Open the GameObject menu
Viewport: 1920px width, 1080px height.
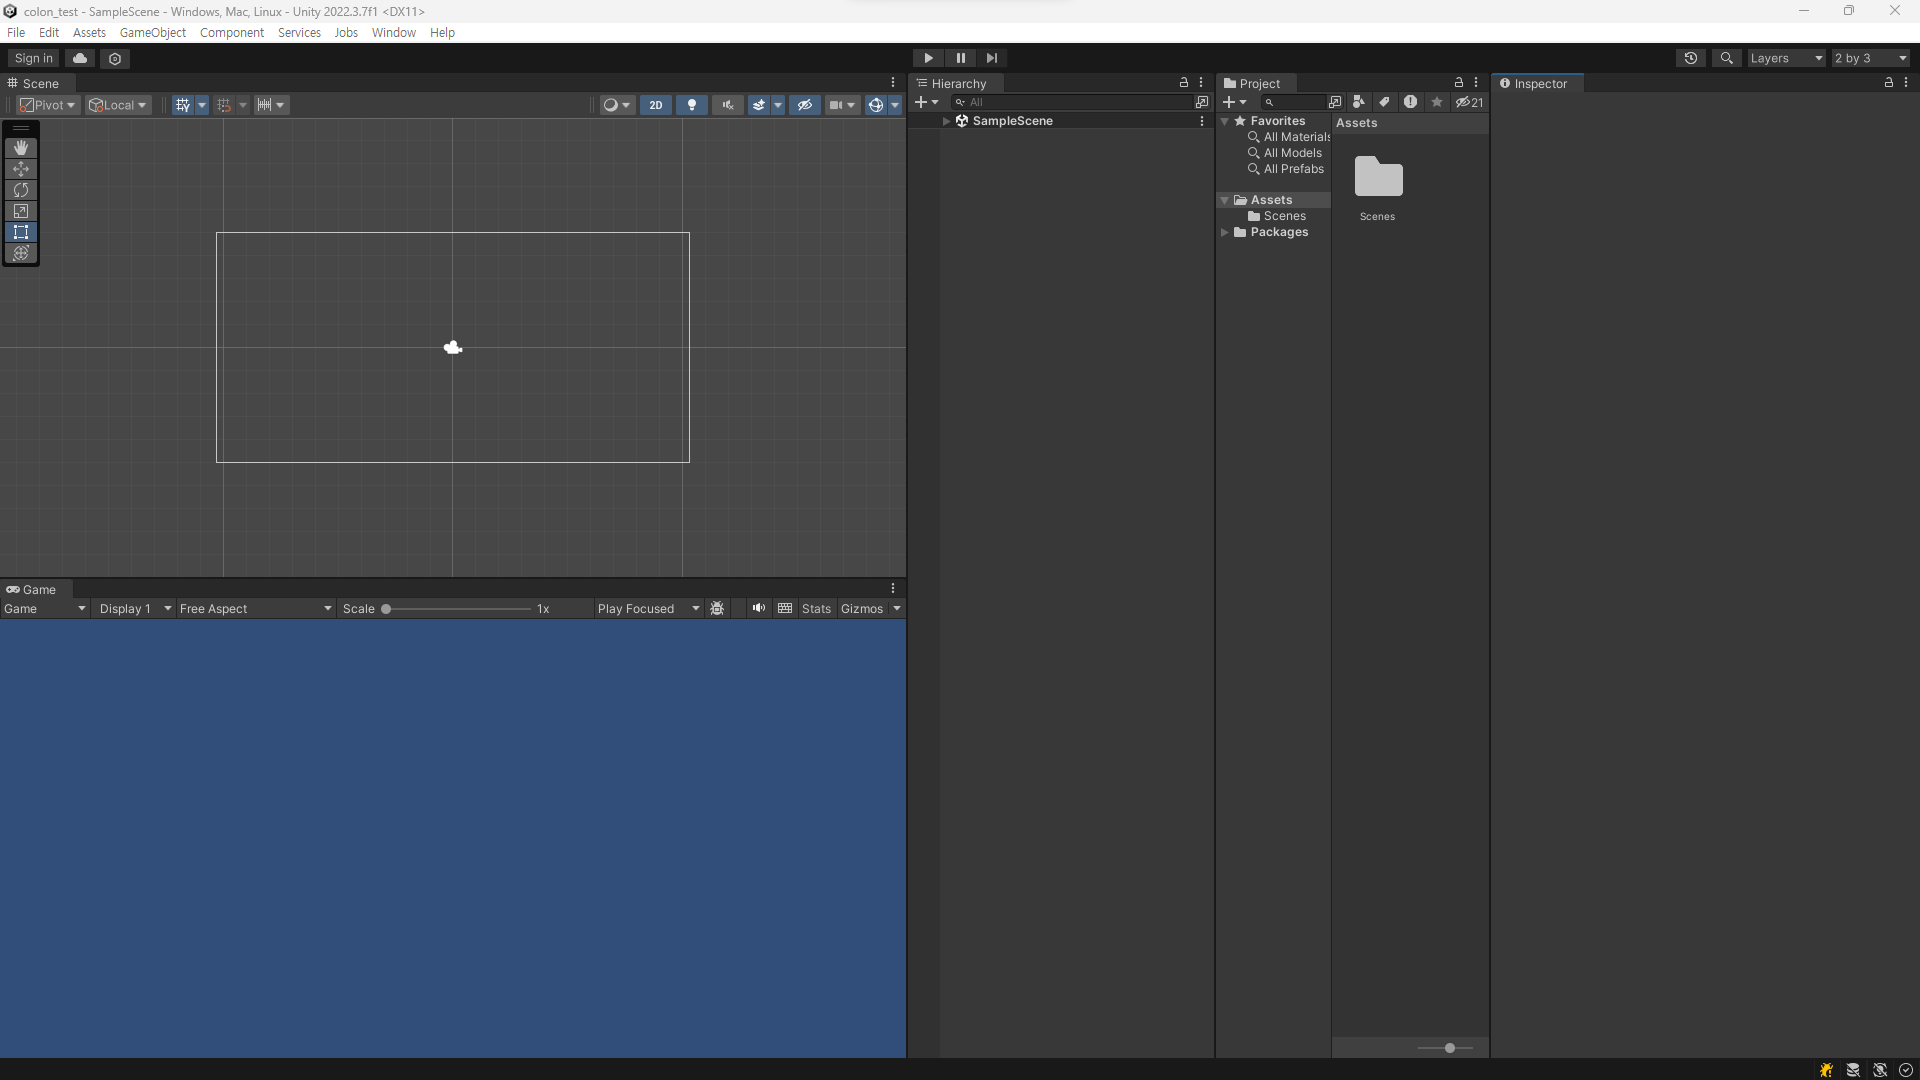point(153,32)
